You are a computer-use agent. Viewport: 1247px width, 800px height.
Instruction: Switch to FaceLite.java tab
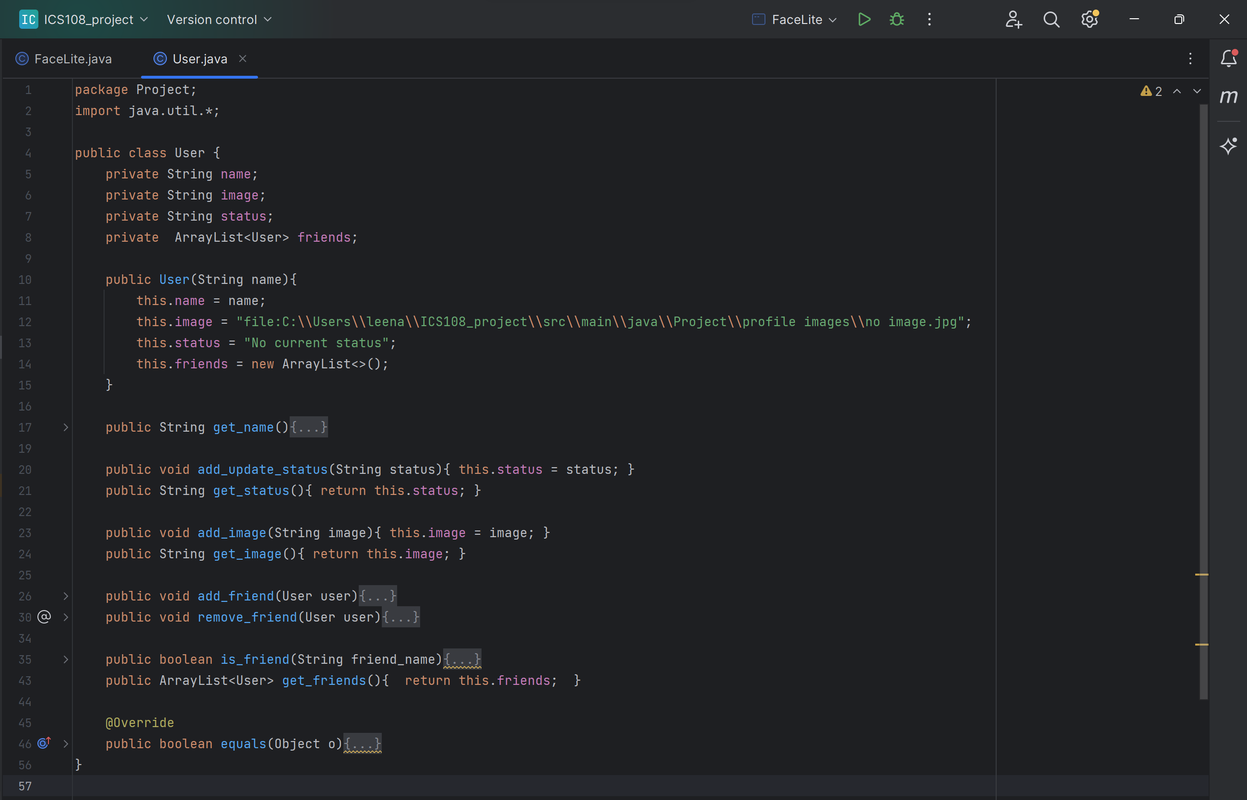(x=64, y=59)
